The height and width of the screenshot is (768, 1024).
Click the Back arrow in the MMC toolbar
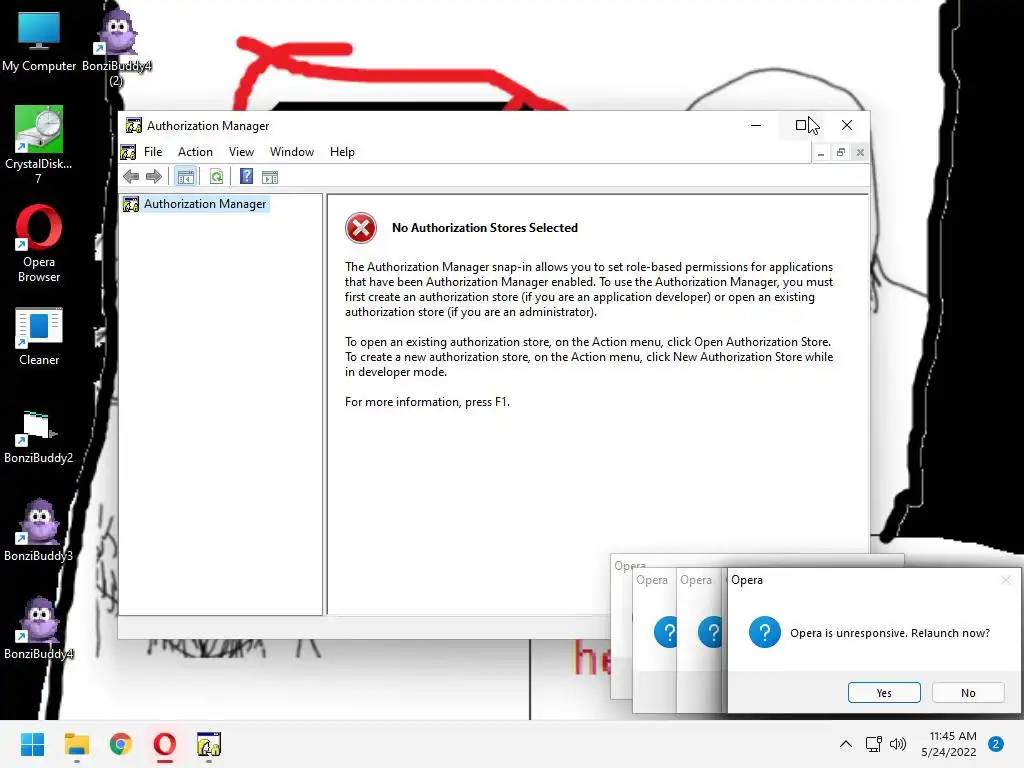(x=131, y=176)
